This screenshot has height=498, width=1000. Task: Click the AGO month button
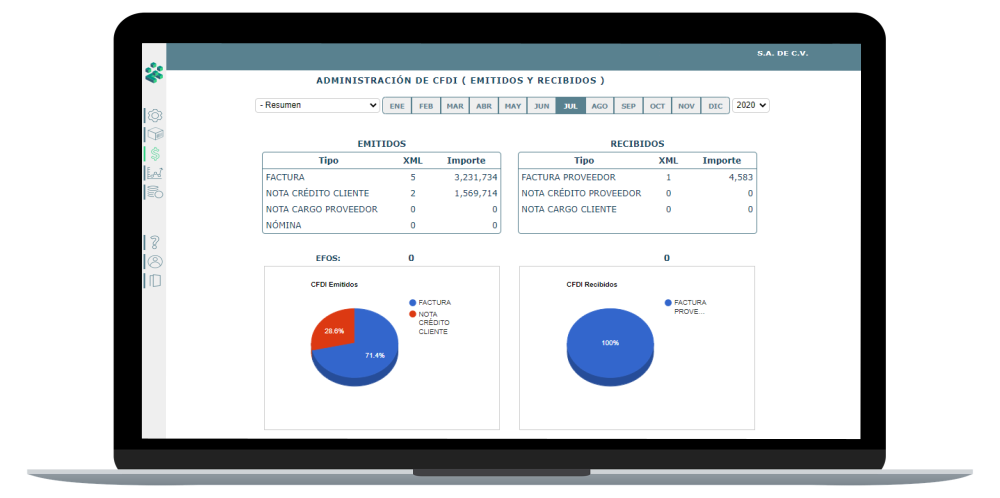pyautogui.click(x=599, y=105)
